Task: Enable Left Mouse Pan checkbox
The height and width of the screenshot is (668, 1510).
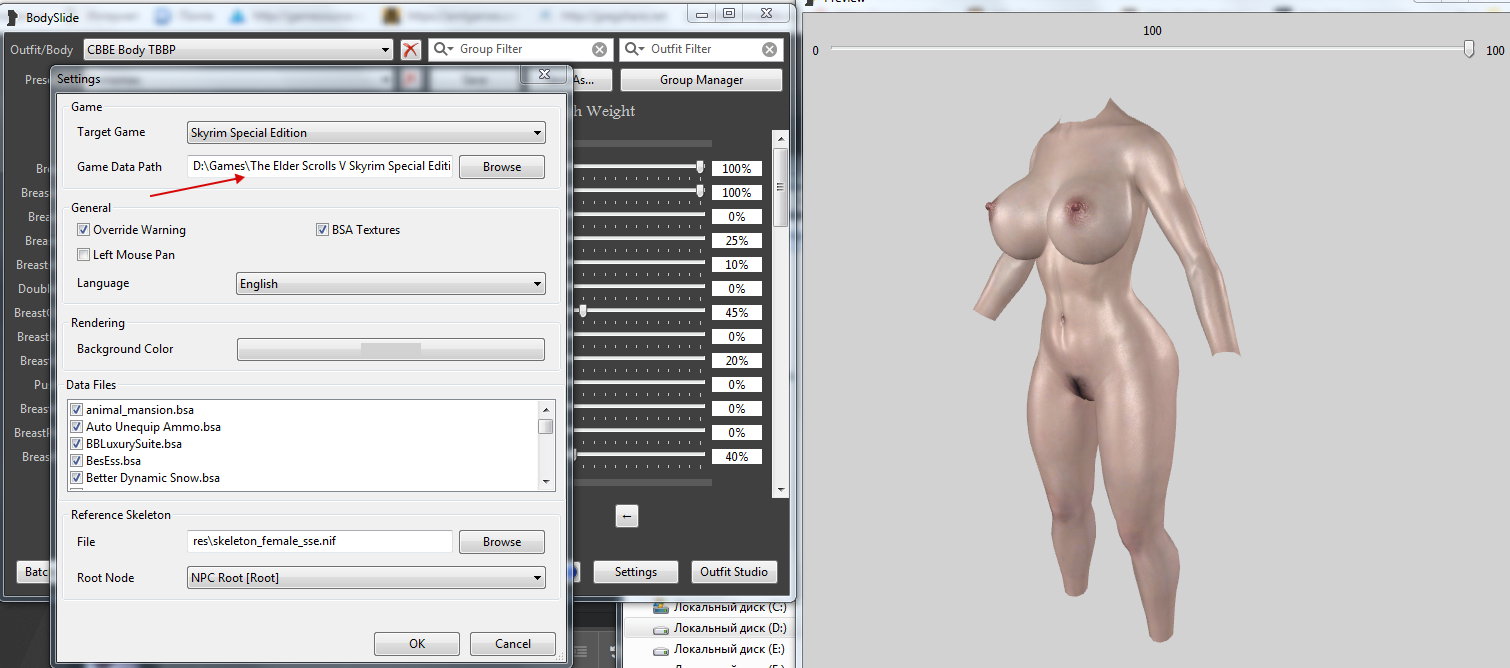Action: tap(84, 255)
